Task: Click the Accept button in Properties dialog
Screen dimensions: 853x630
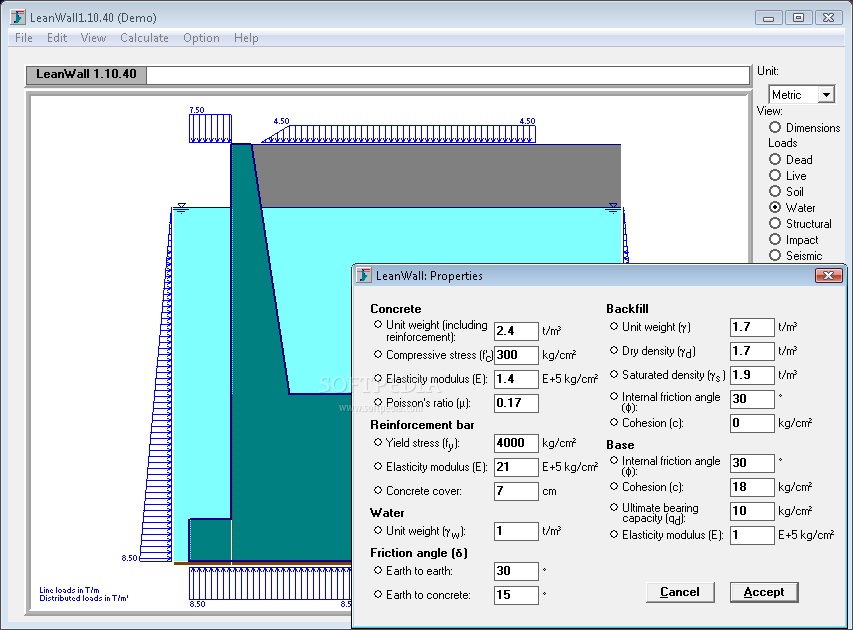Action: (764, 592)
